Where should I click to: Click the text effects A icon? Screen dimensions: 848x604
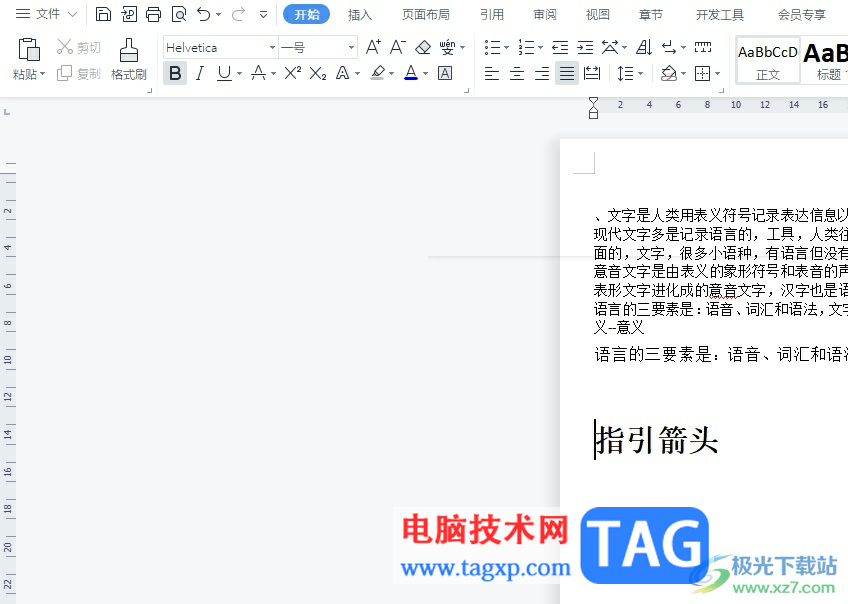point(342,73)
